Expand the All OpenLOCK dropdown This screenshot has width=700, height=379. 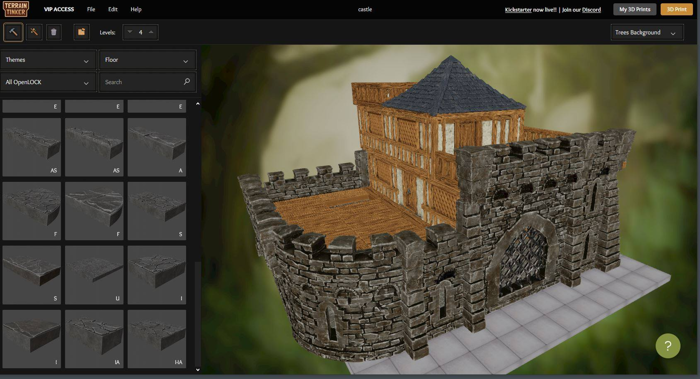pyautogui.click(x=48, y=82)
